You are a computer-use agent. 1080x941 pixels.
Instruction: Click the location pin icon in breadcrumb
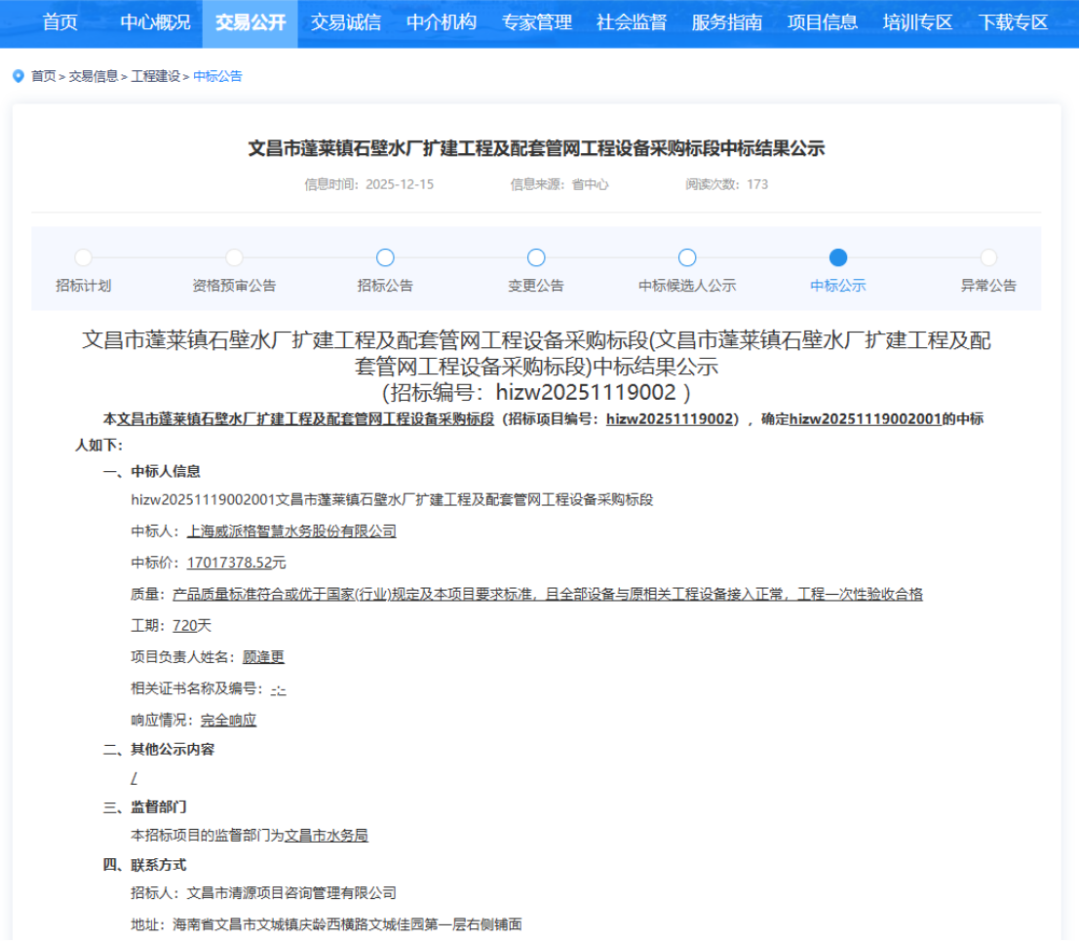point(19,76)
